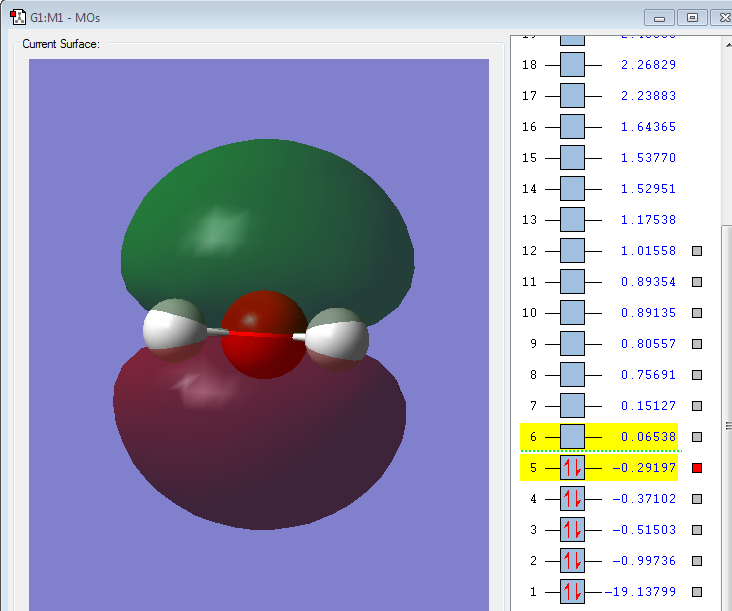Click the virtual orbital 15 box
The image size is (732, 611).
[572, 158]
